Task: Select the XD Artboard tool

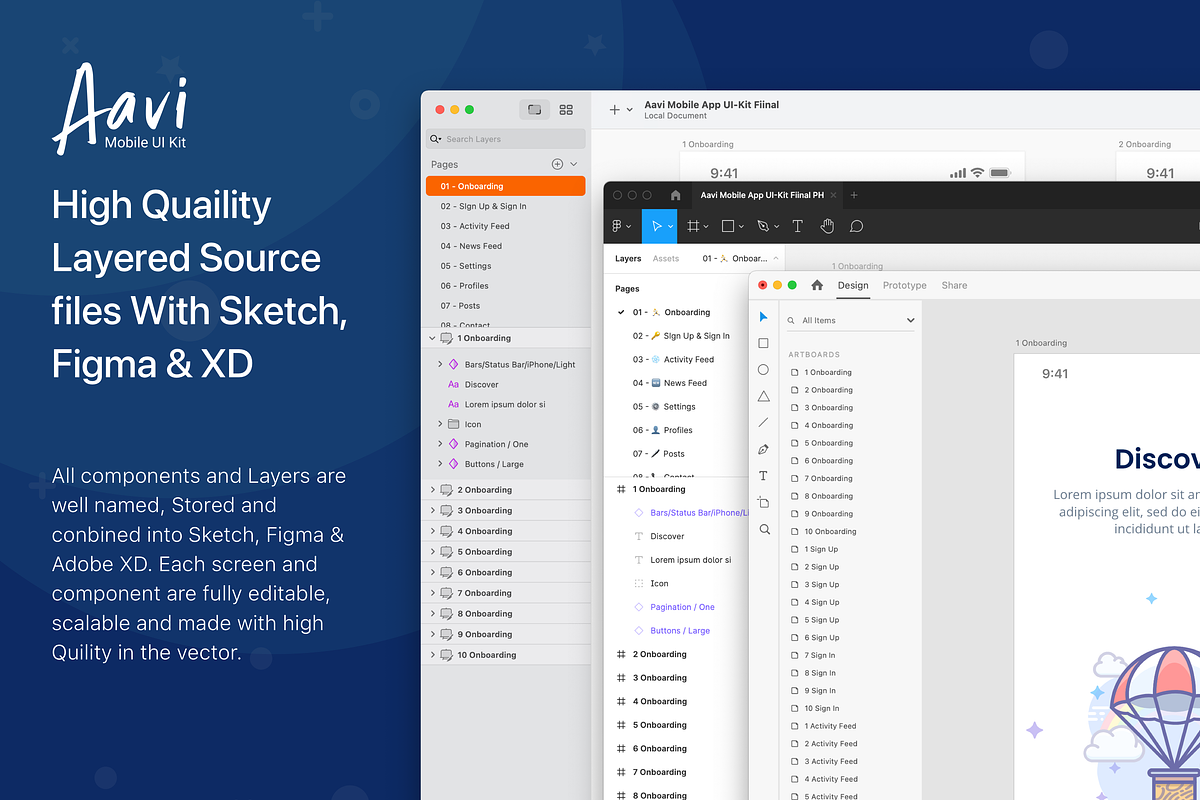Action: pyautogui.click(x=764, y=502)
